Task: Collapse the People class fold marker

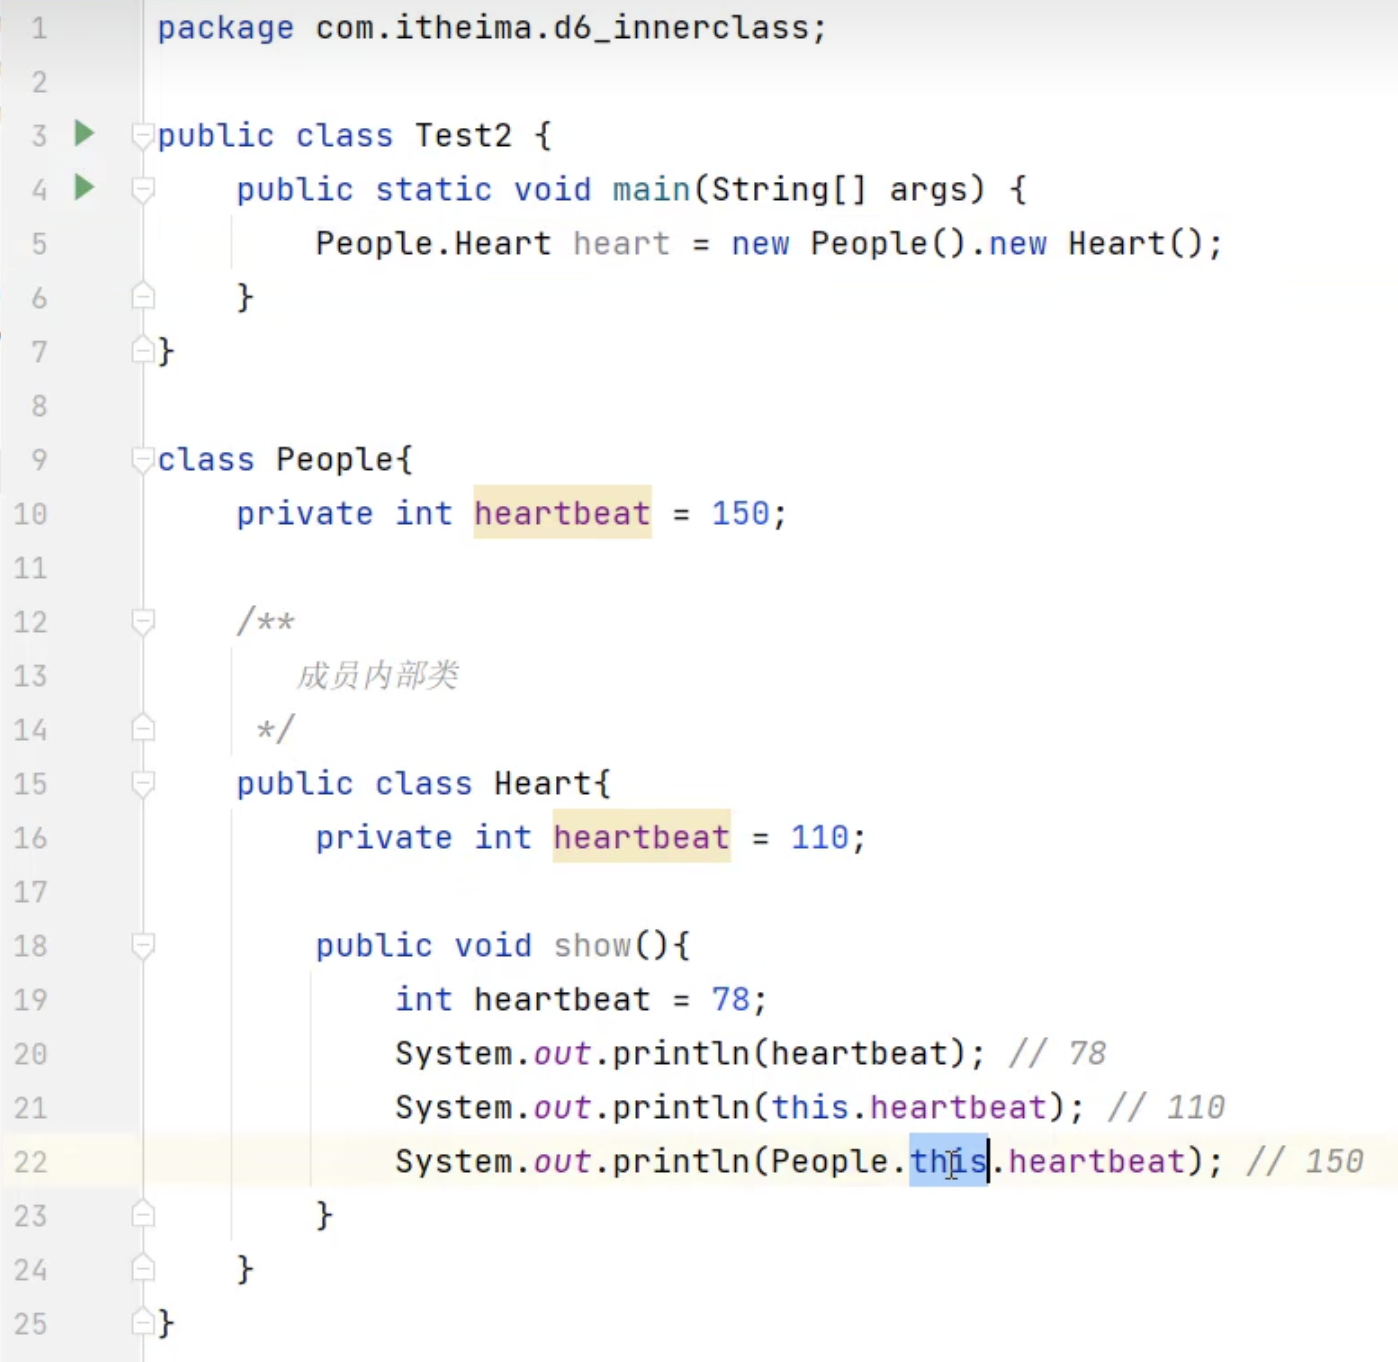Action: pos(143,459)
